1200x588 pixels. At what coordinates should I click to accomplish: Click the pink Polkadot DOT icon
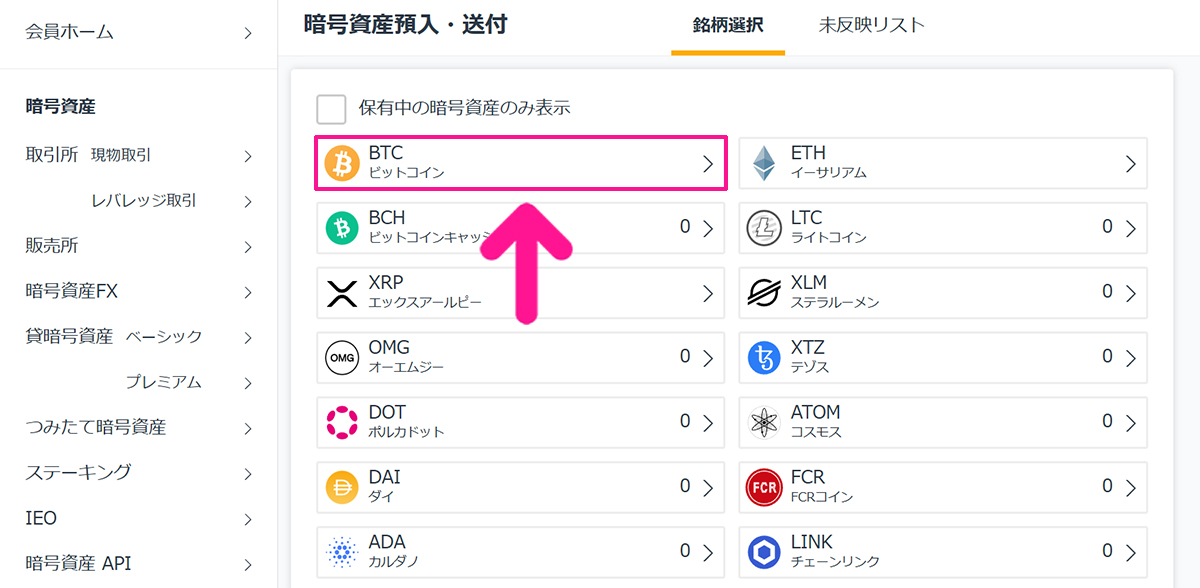pyautogui.click(x=342, y=423)
